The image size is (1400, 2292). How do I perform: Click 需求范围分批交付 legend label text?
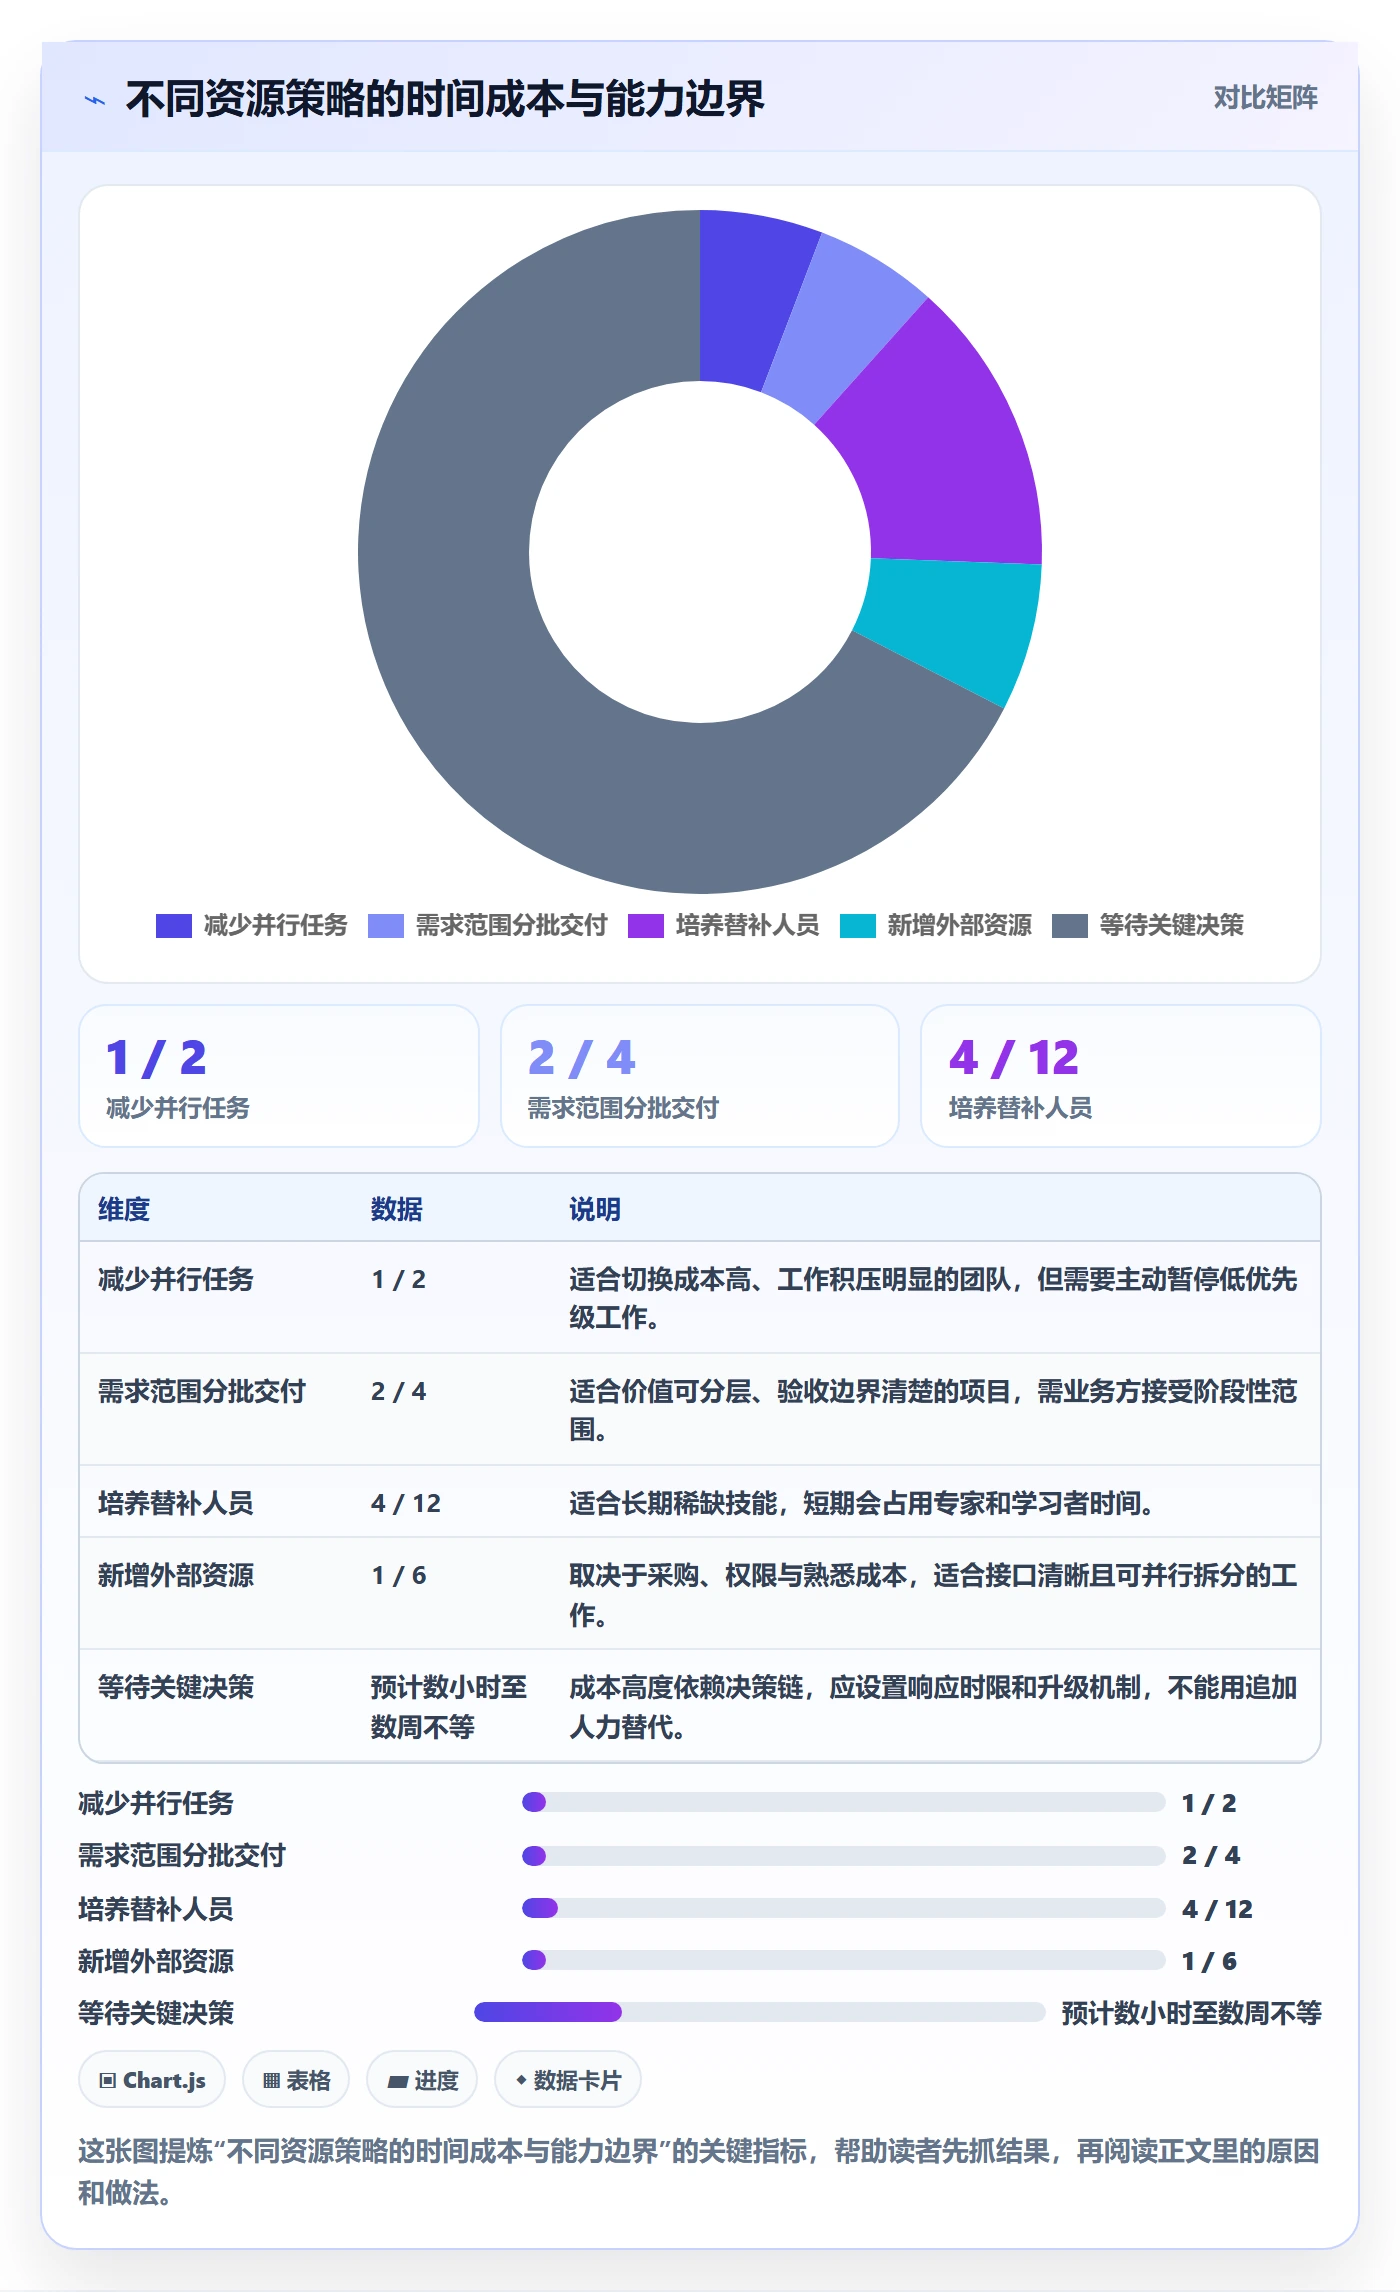click(511, 925)
